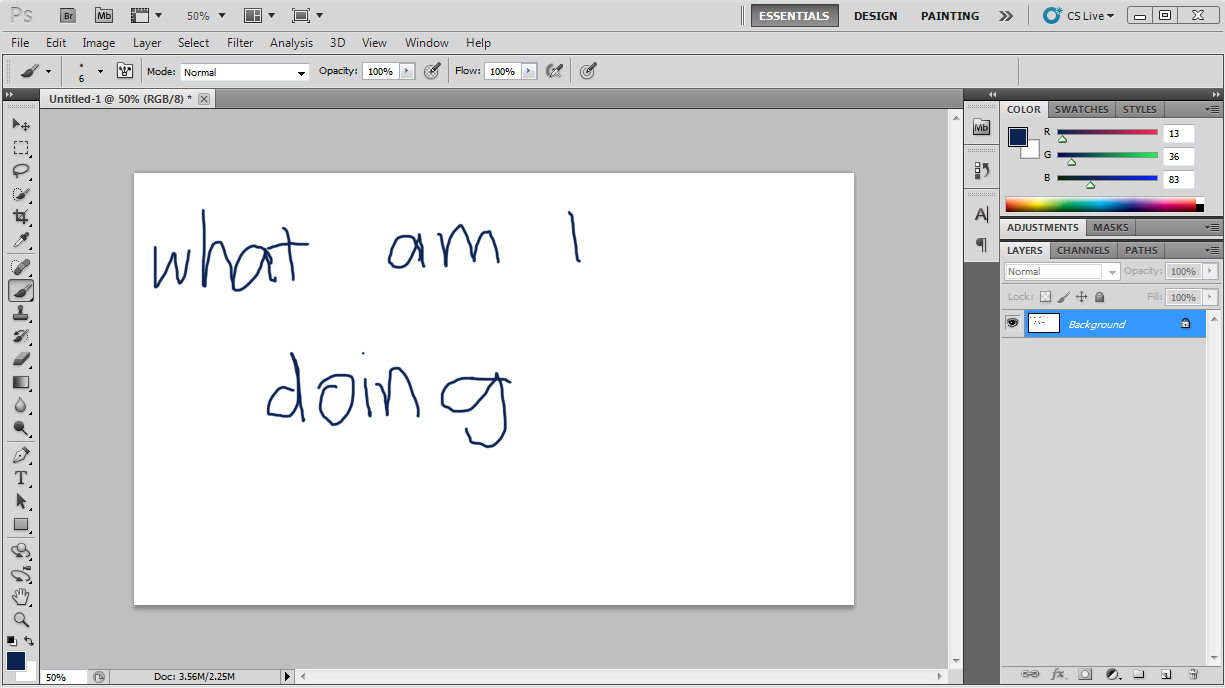This screenshot has height=688, width=1225.
Task: Toggle Lock position
Action: tap(1081, 297)
